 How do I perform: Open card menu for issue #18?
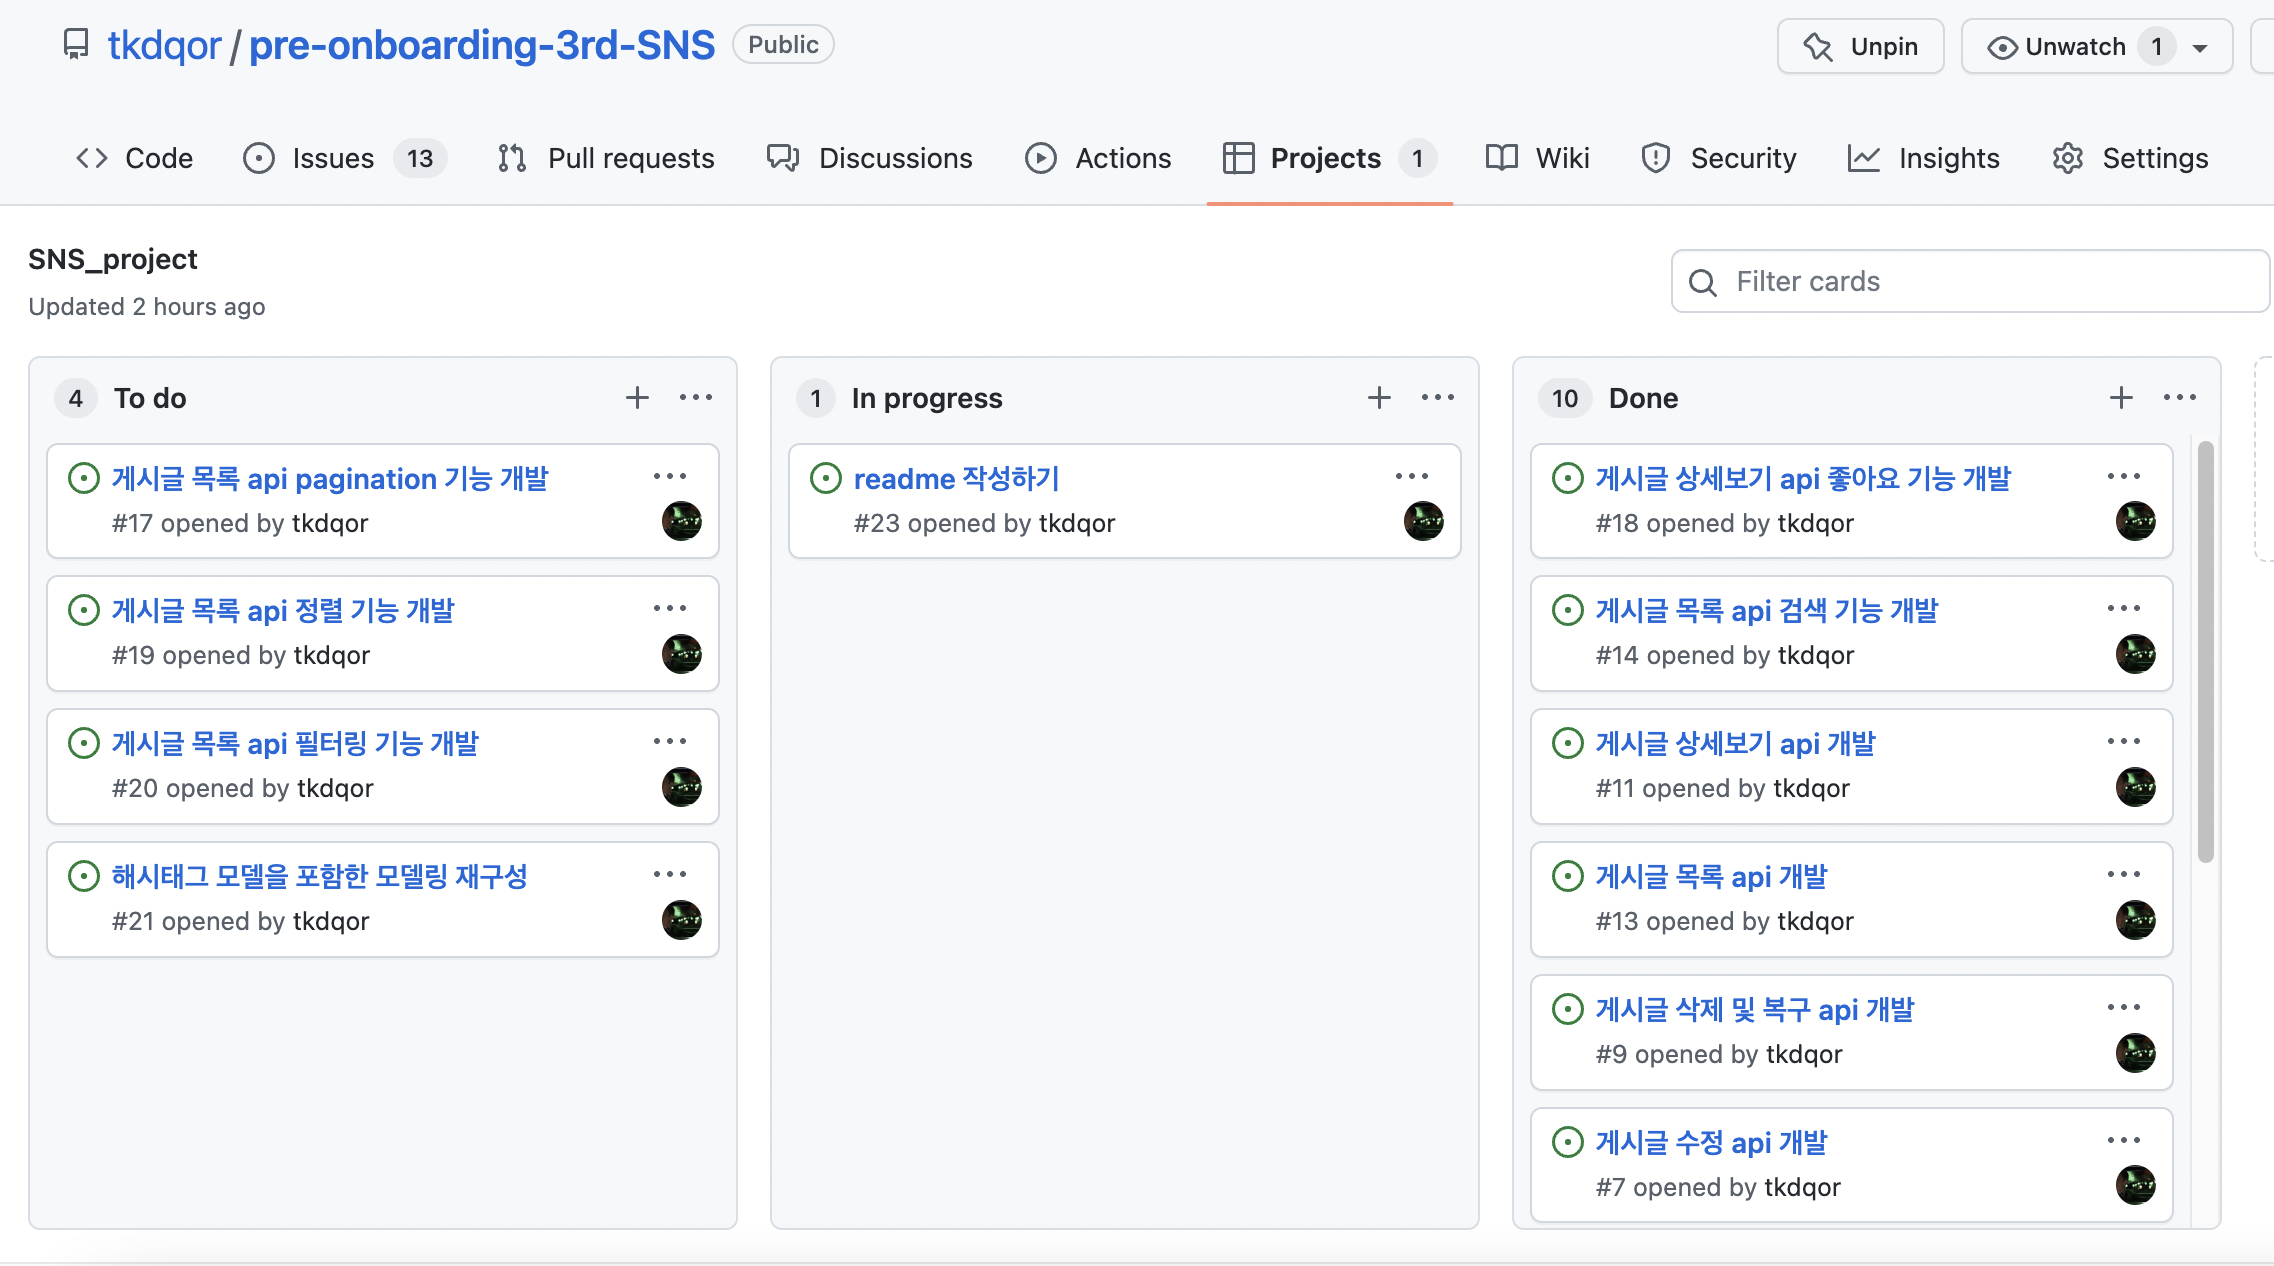pyautogui.click(x=2124, y=476)
